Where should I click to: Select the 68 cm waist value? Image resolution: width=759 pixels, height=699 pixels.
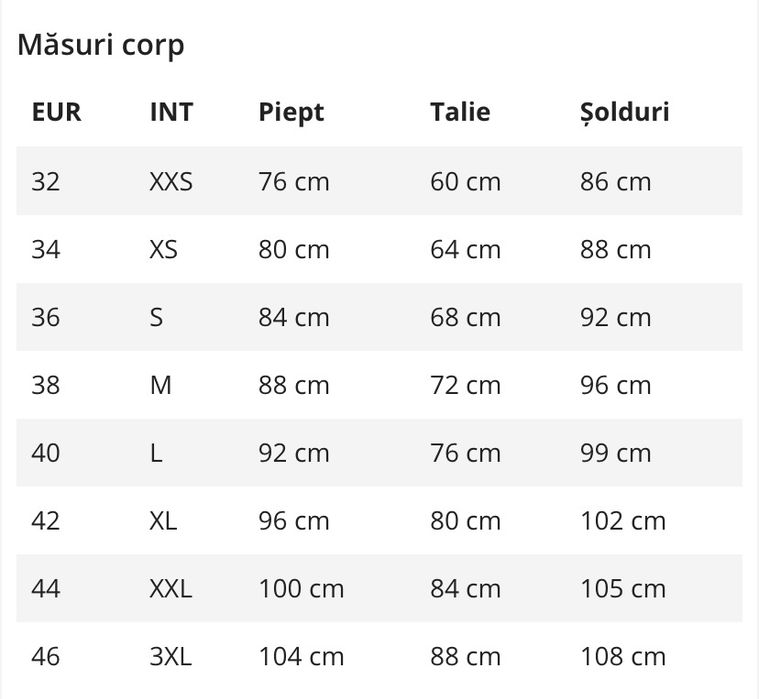(465, 318)
